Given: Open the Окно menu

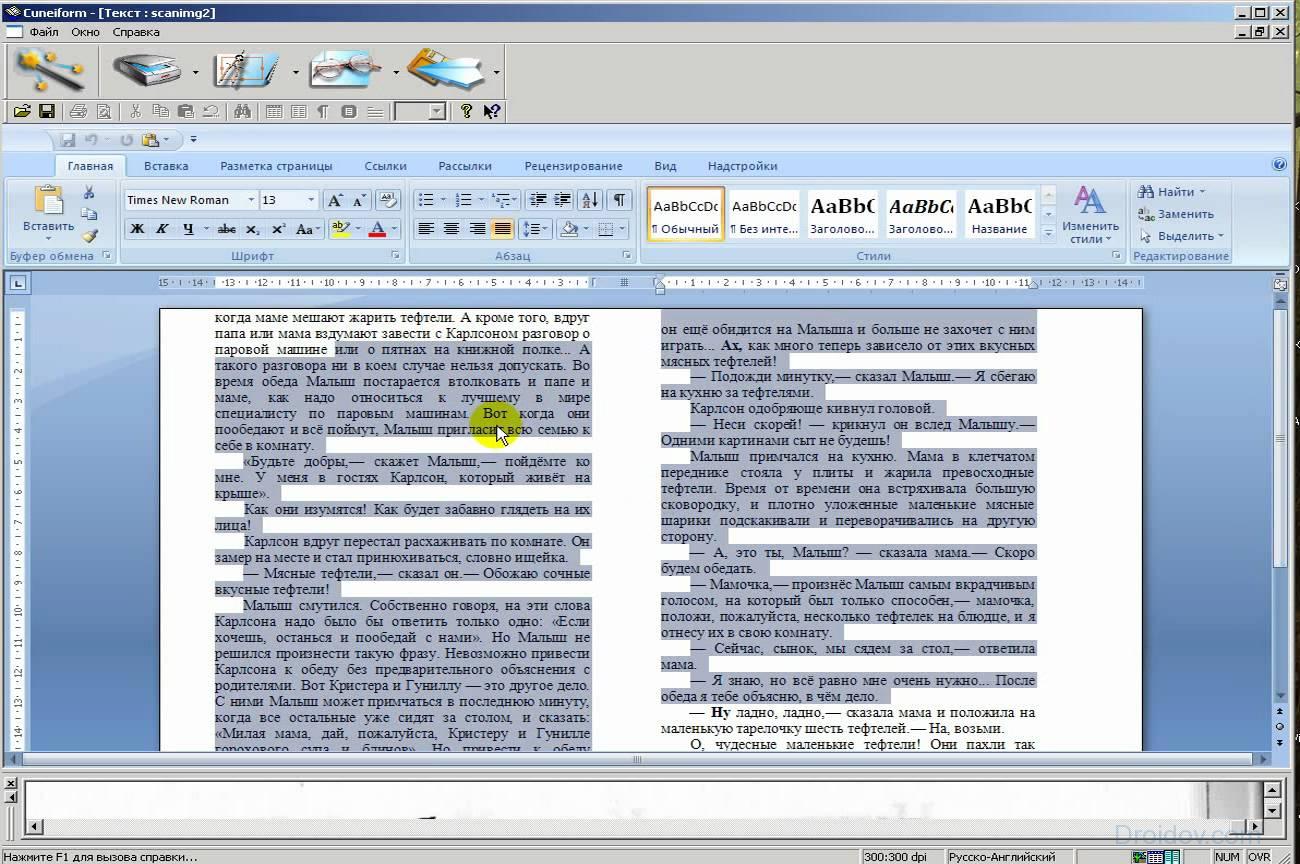Looking at the screenshot, I should [x=85, y=32].
